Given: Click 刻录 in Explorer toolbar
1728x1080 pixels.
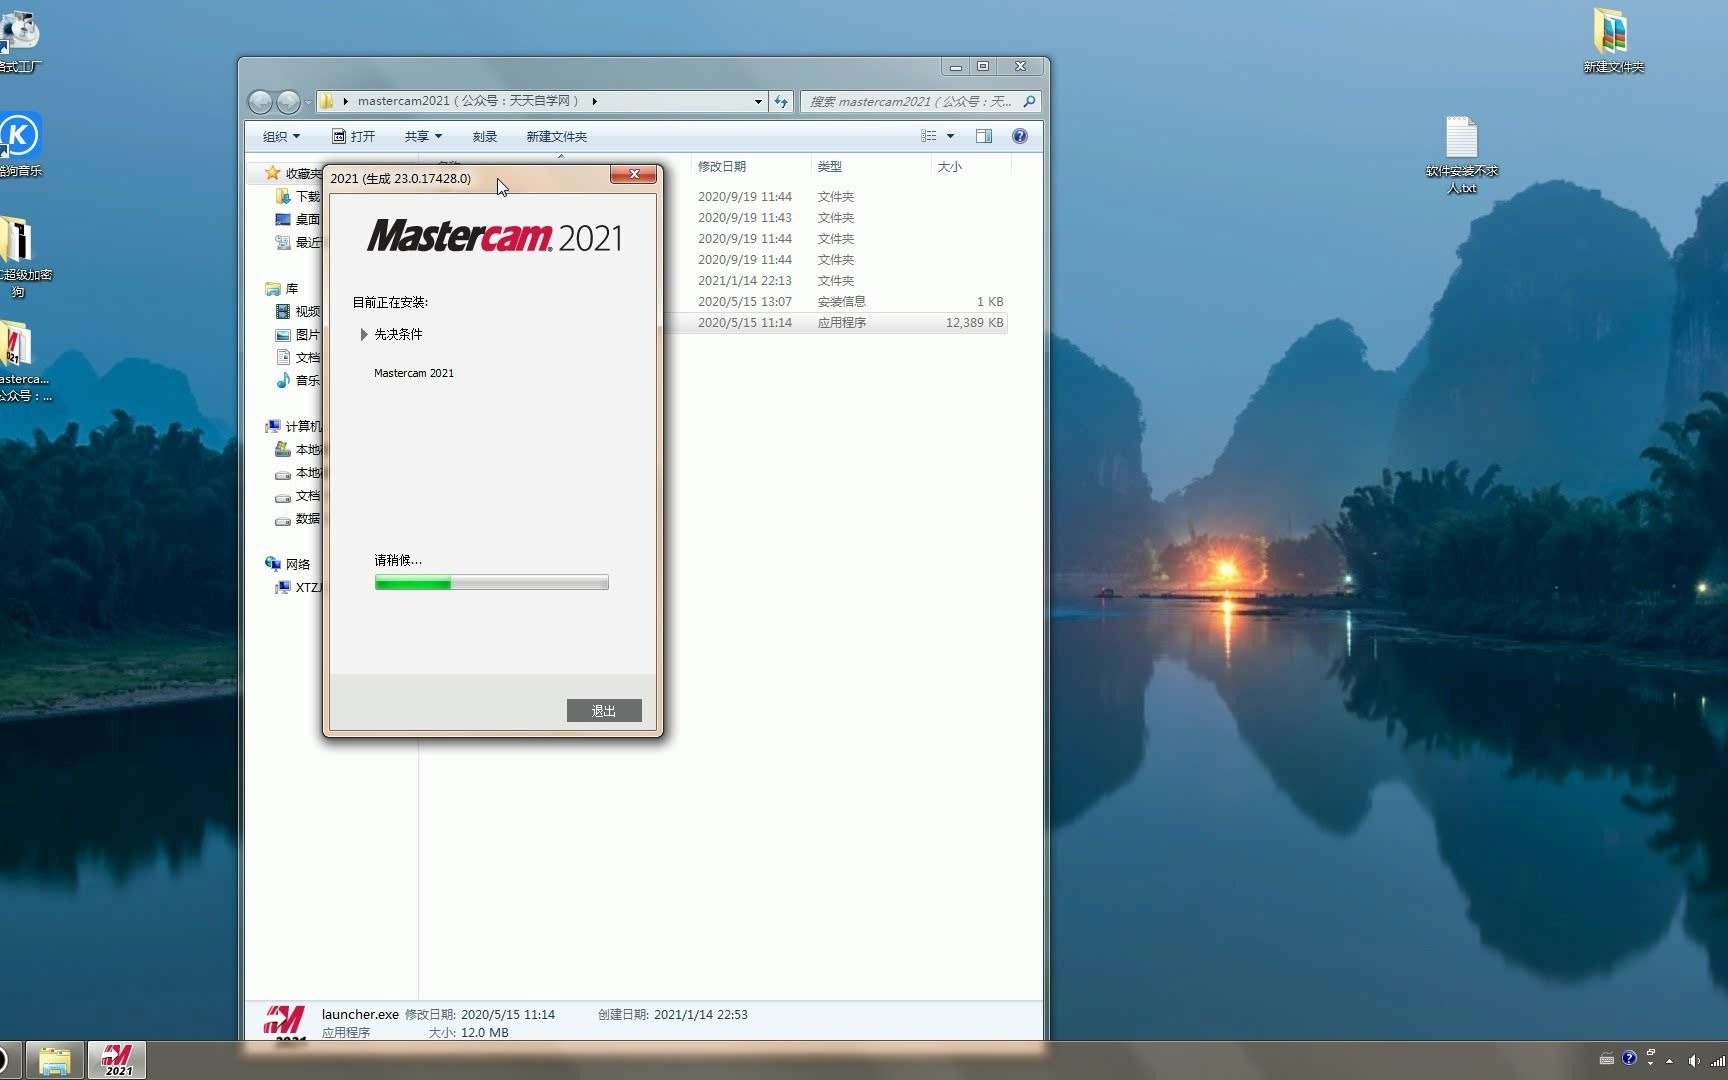Looking at the screenshot, I should click(x=485, y=136).
